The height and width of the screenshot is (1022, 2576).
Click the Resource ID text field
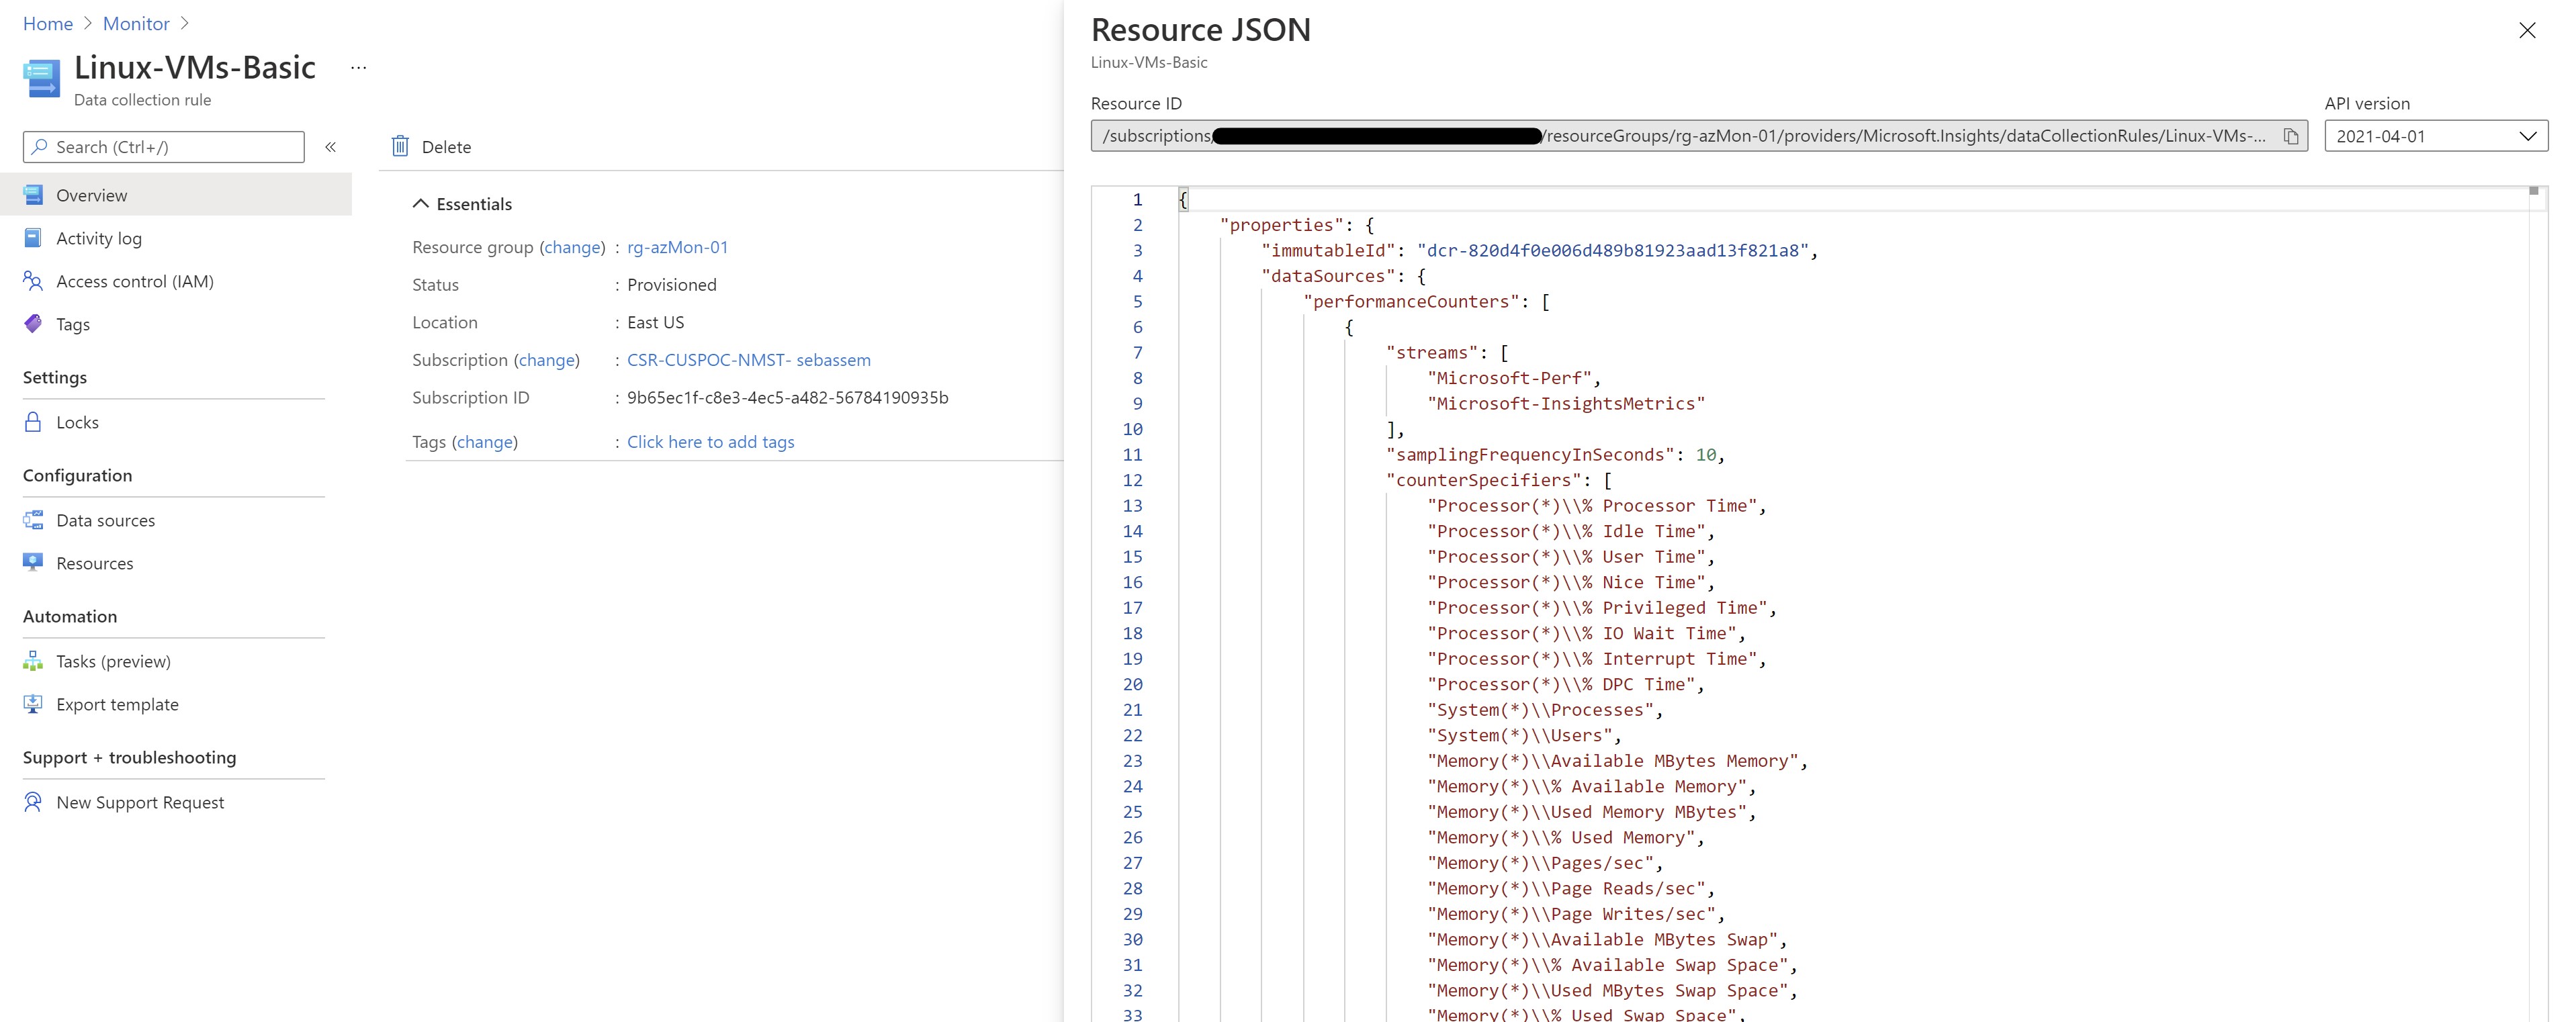point(1699,136)
